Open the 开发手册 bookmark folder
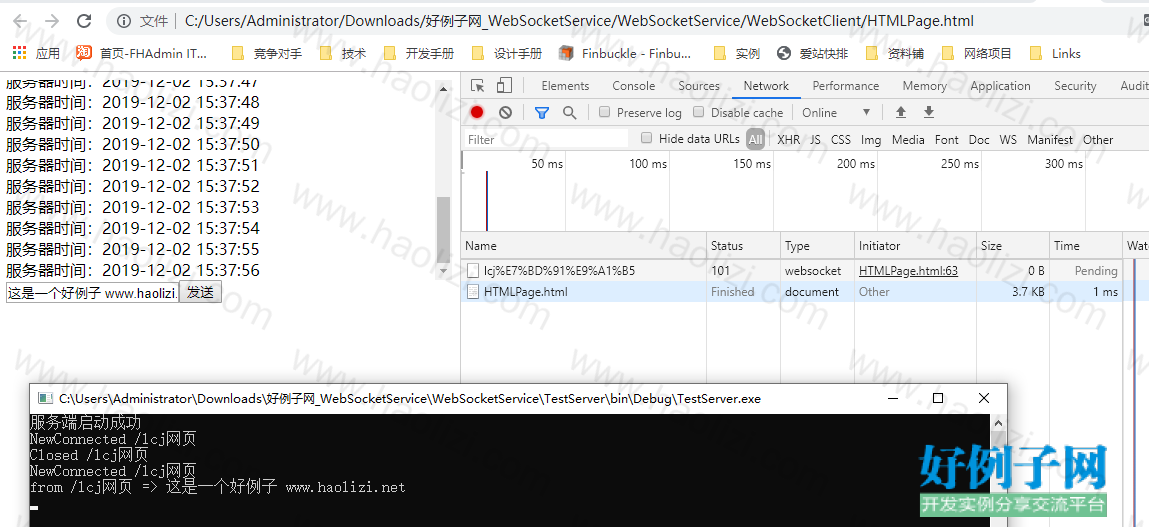Viewport: 1149px width, 527px height. (418, 54)
